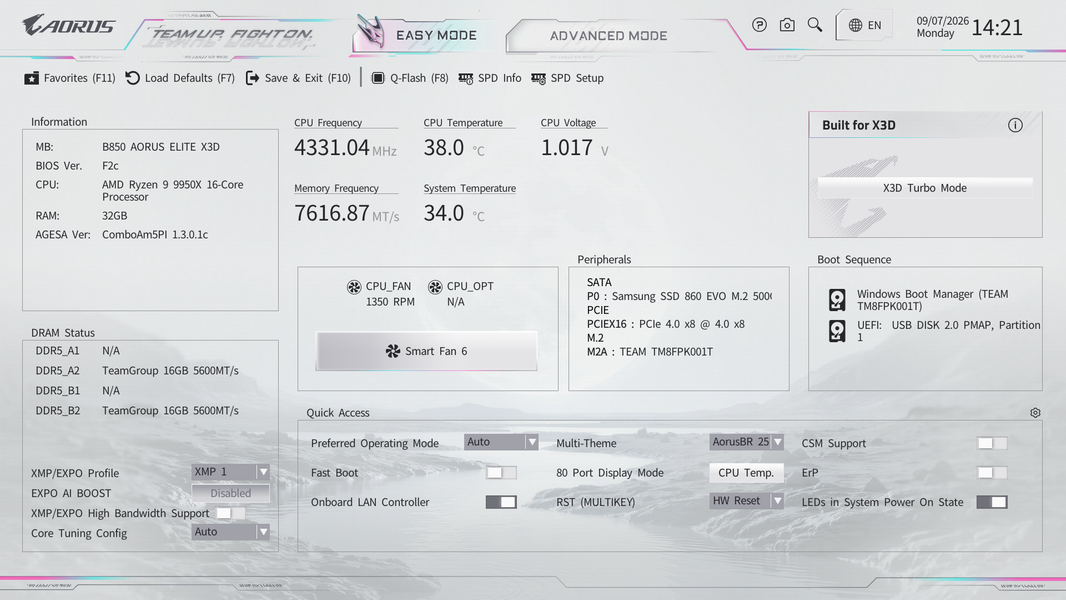Open Smart Fan 6 settings
The image size is (1066, 600).
(426, 351)
